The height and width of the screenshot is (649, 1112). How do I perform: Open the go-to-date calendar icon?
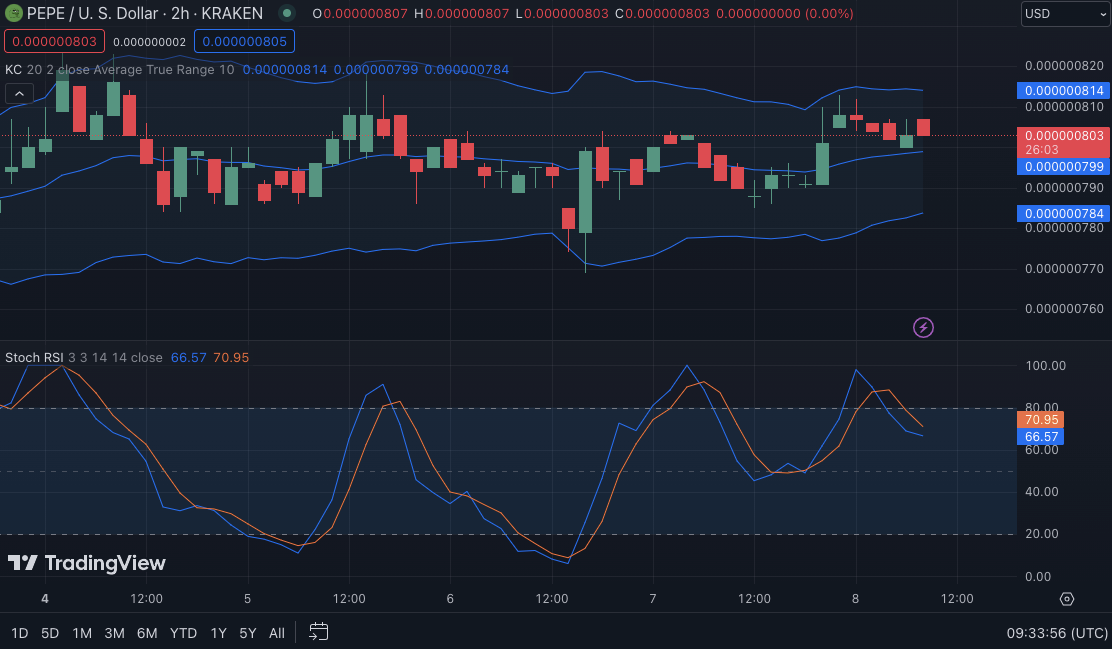pyautogui.click(x=318, y=632)
